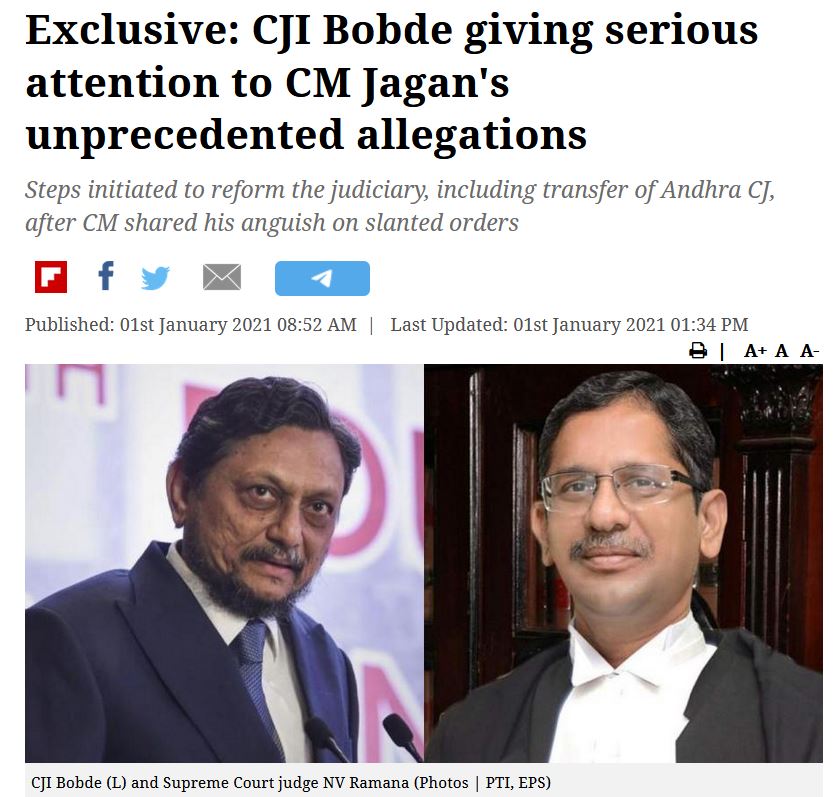
Task: Click the italic subheadline about judiciary reform
Action: click(x=400, y=206)
